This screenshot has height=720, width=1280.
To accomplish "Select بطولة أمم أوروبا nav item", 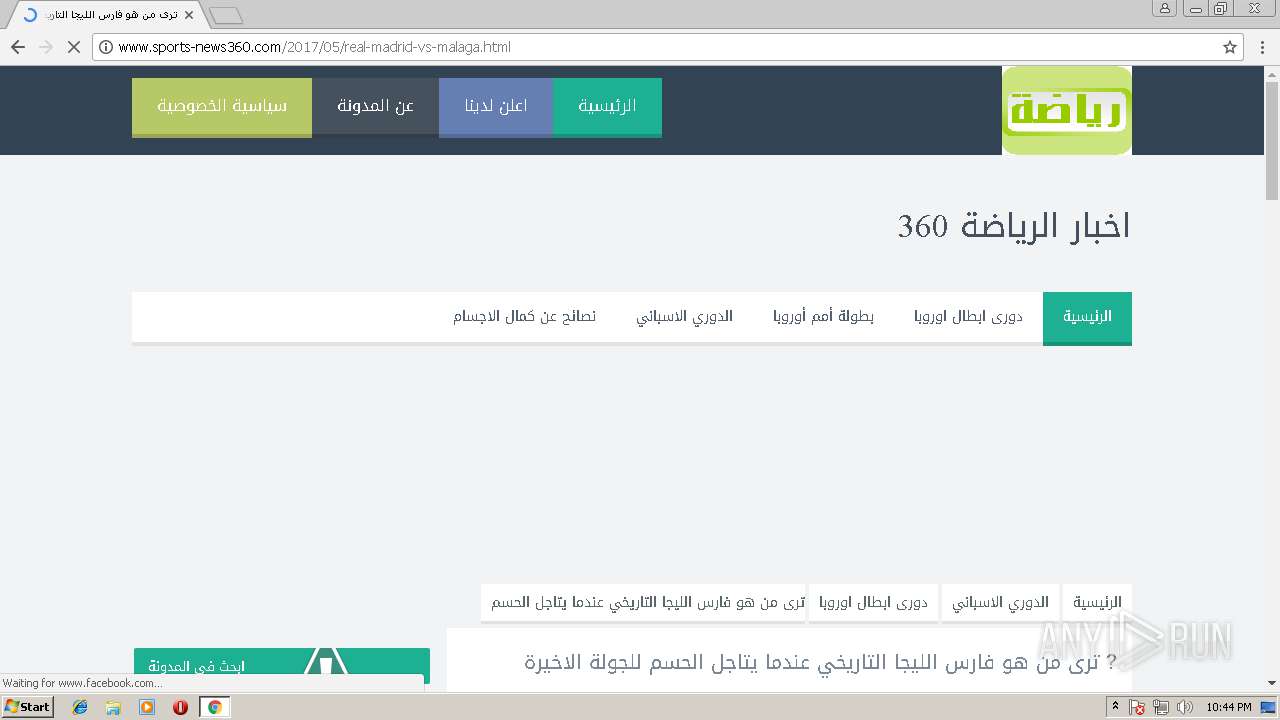I will [823, 317].
